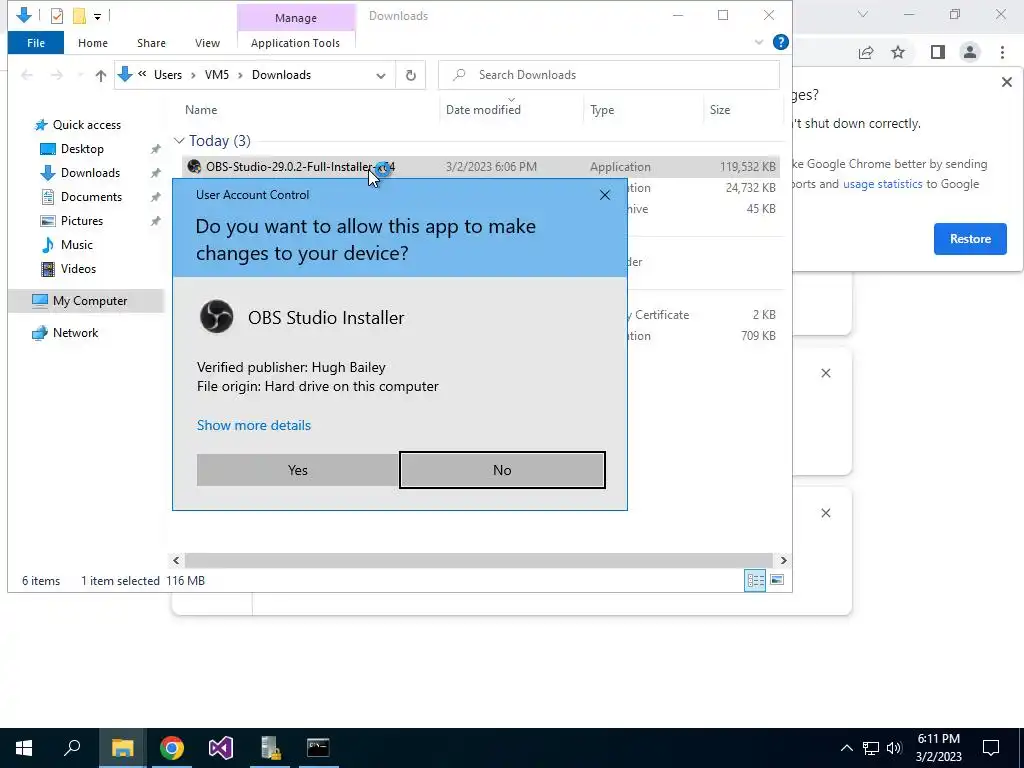Close the User Account Control dialog

605,195
